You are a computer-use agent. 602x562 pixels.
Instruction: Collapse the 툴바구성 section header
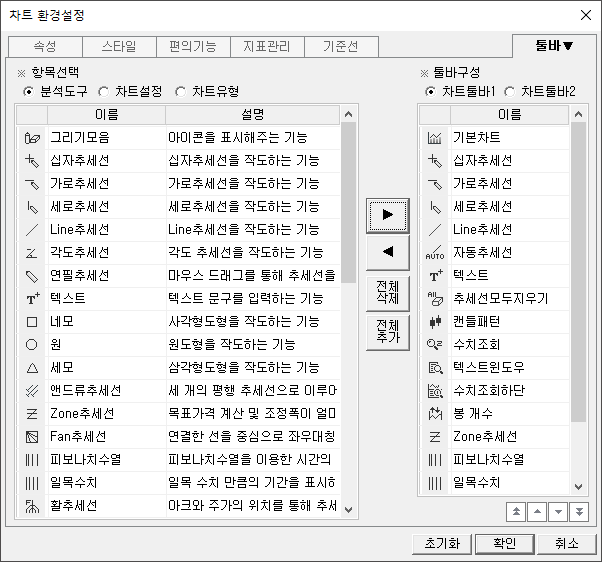(x=424, y=73)
